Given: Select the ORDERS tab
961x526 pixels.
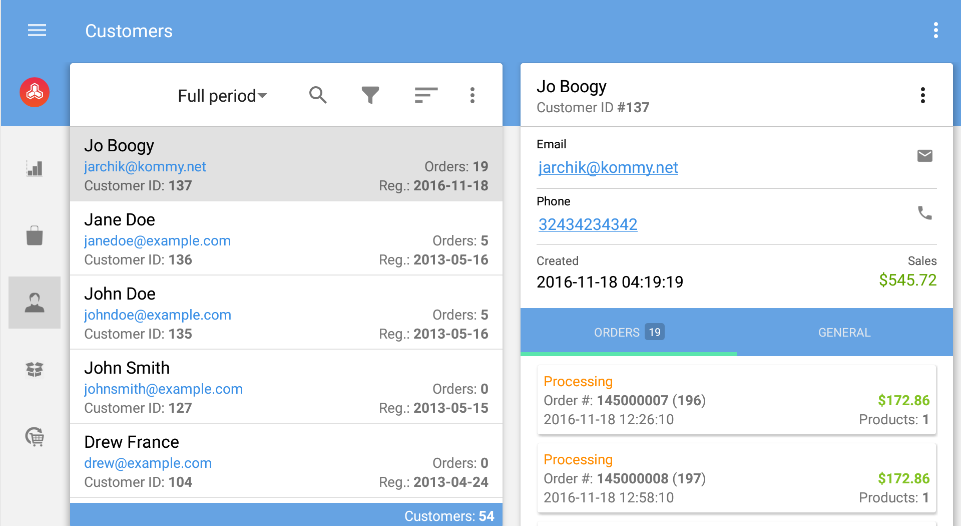Looking at the screenshot, I should [x=628, y=332].
